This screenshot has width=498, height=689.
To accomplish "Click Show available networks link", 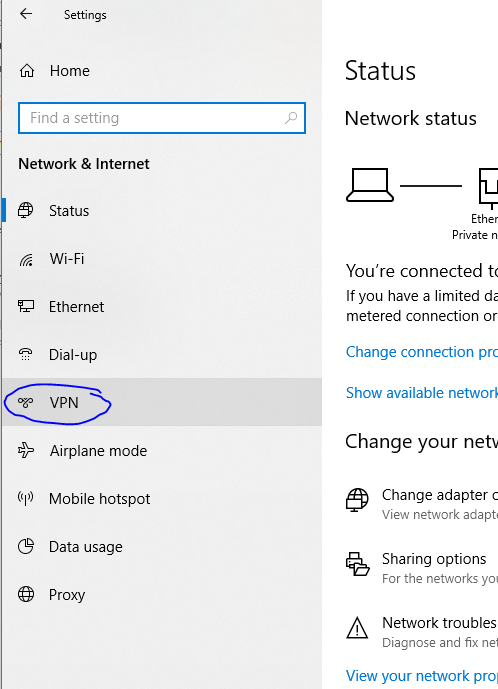I will click(422, 392).
